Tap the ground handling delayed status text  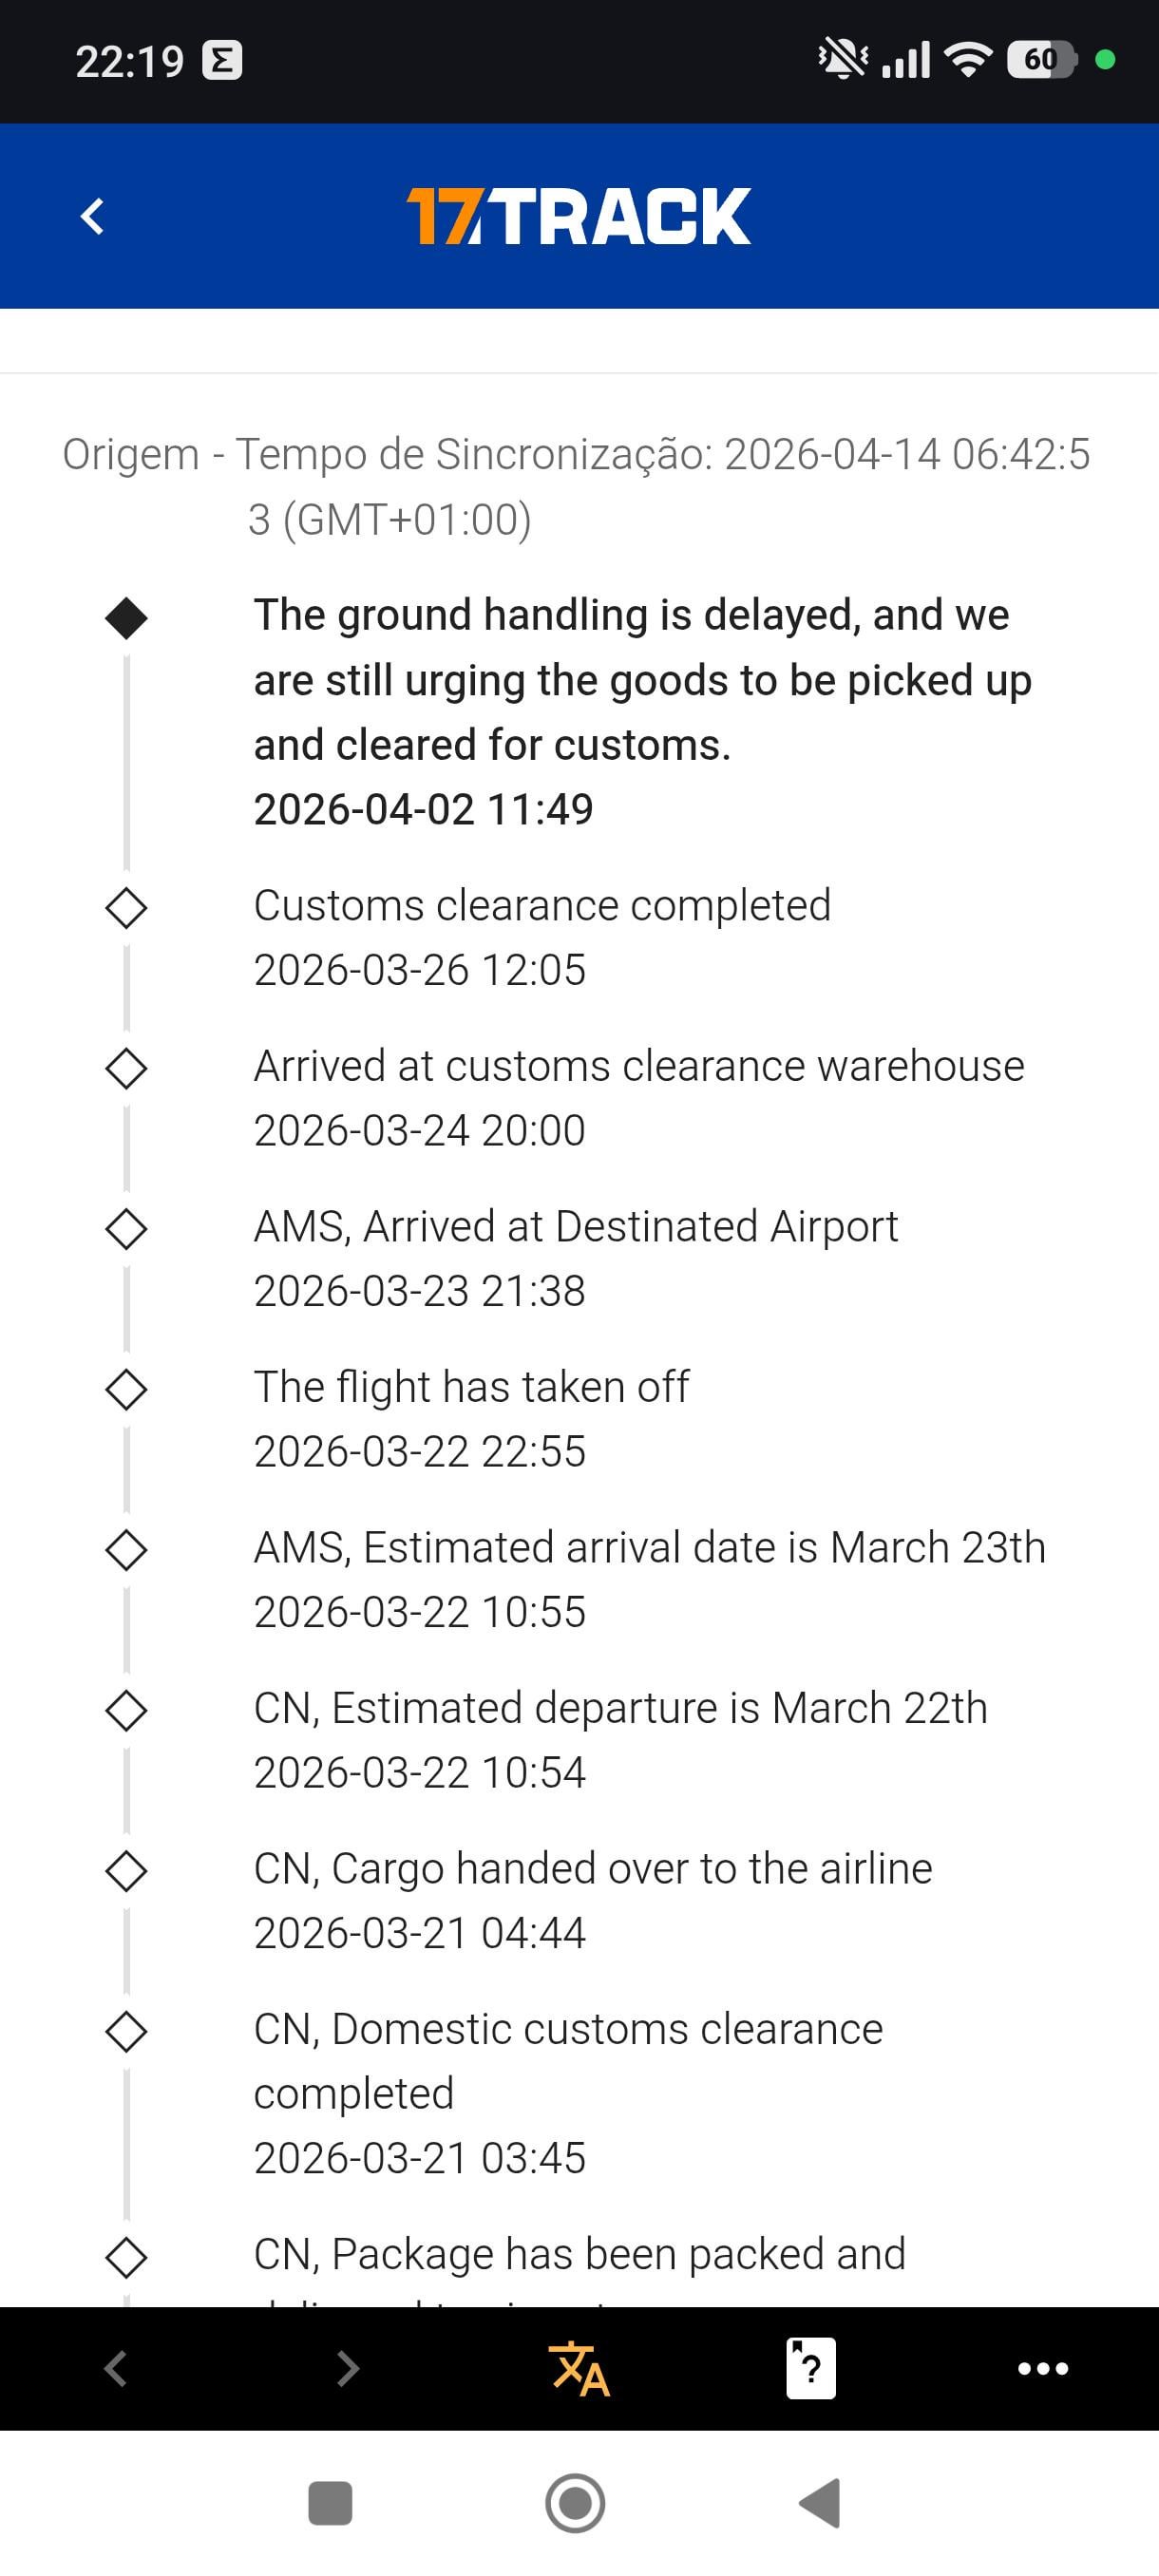(641, 680)
